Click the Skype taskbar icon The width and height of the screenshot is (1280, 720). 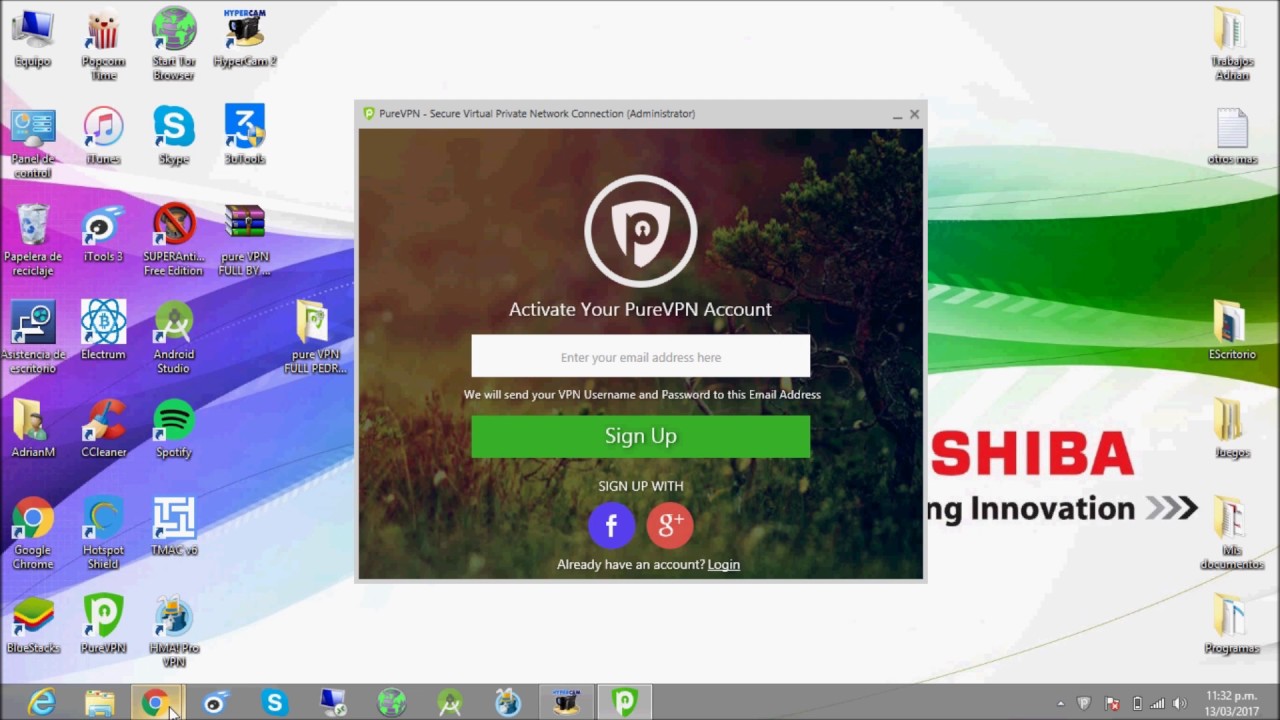point(274,703)
